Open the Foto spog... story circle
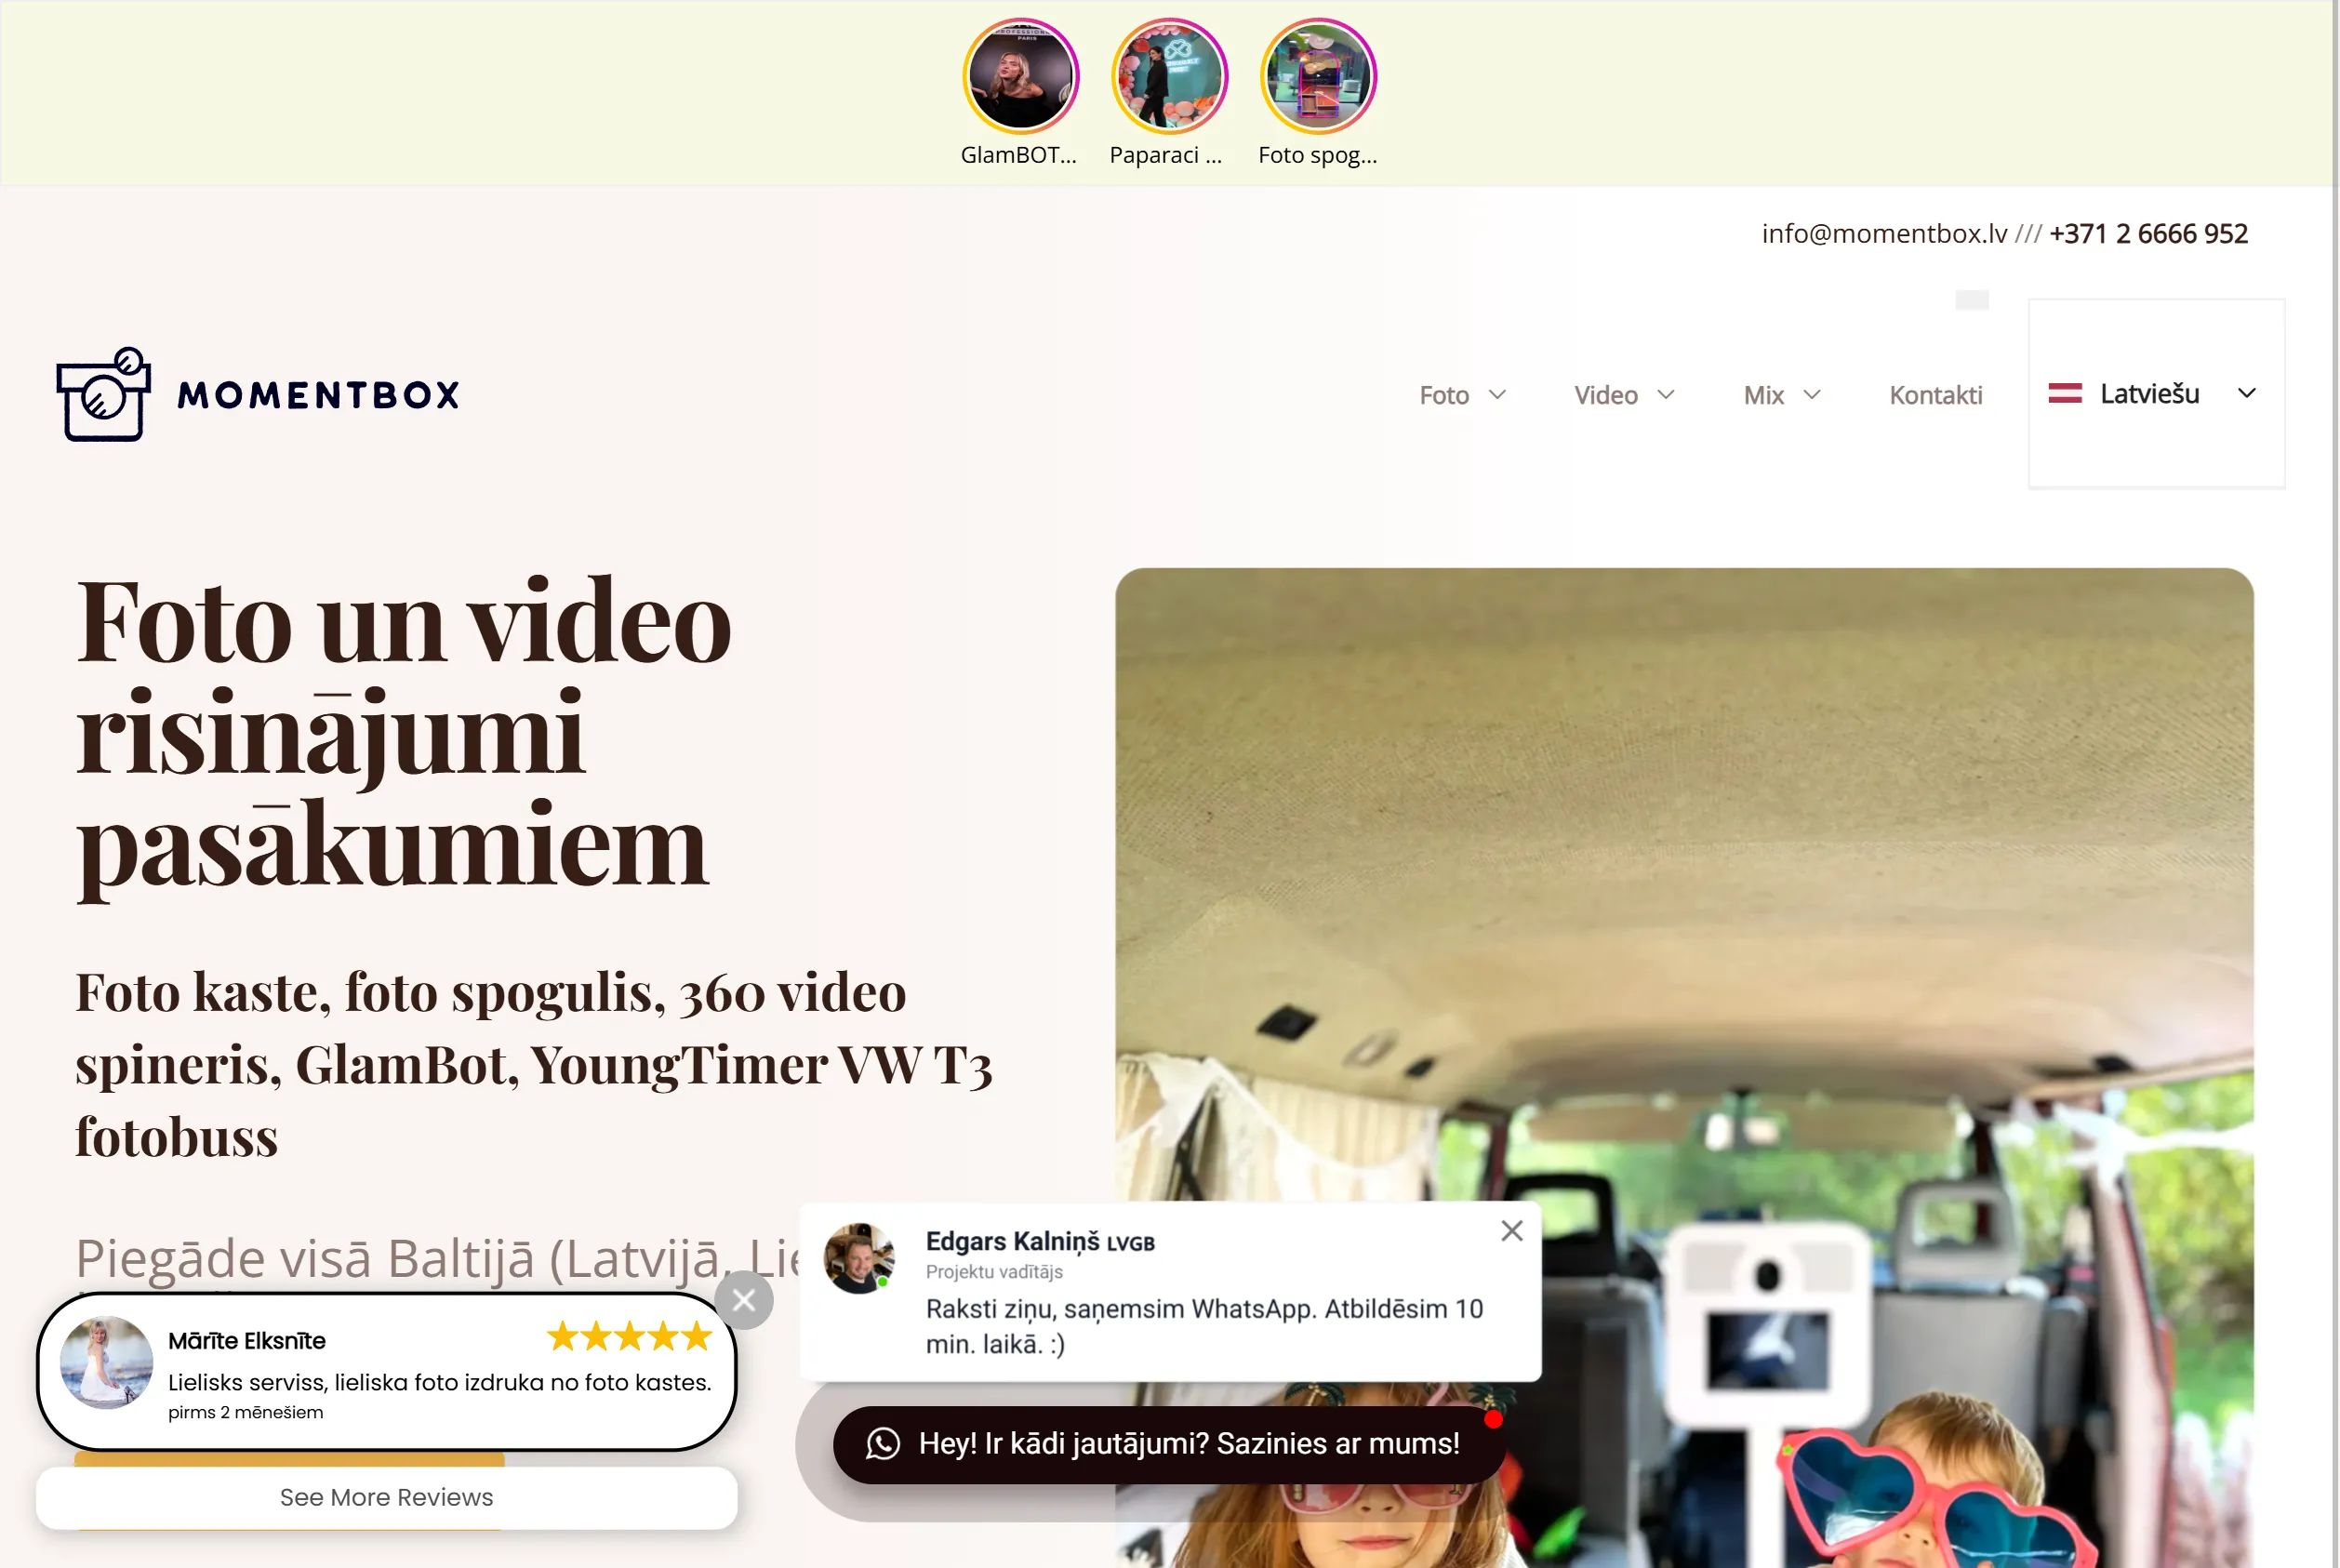Screen dimensions: 2340x1568 tap(1318, 77)
